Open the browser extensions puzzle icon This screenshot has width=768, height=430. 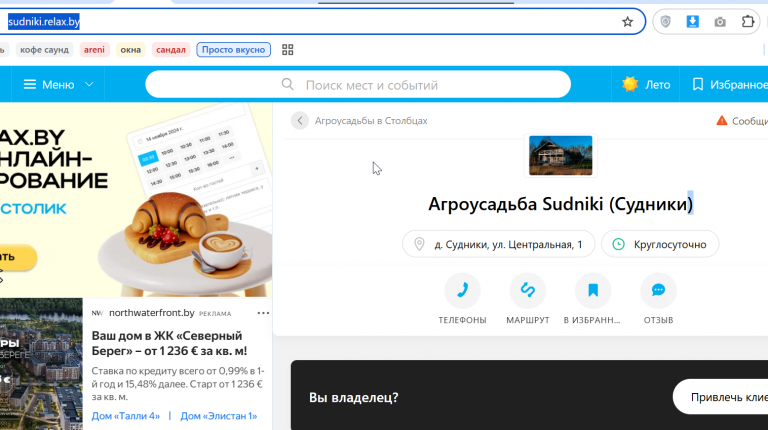[747, 22]
